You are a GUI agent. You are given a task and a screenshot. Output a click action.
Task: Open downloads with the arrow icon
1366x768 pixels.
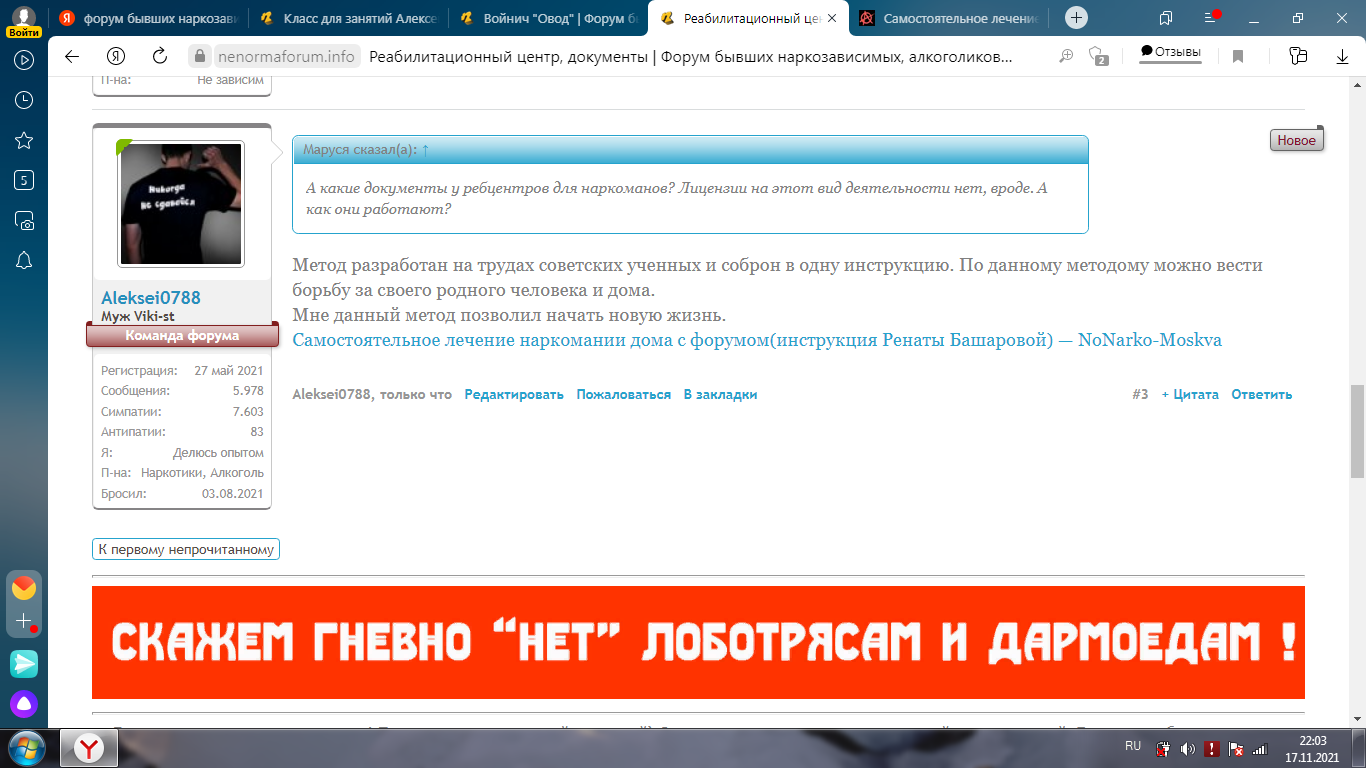point(1342,57)
